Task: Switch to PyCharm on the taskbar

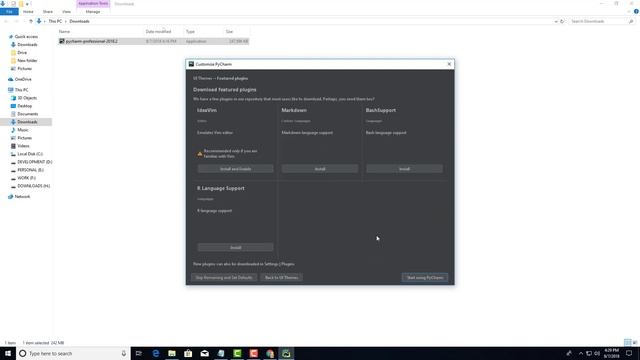Action: coord(286,353)
